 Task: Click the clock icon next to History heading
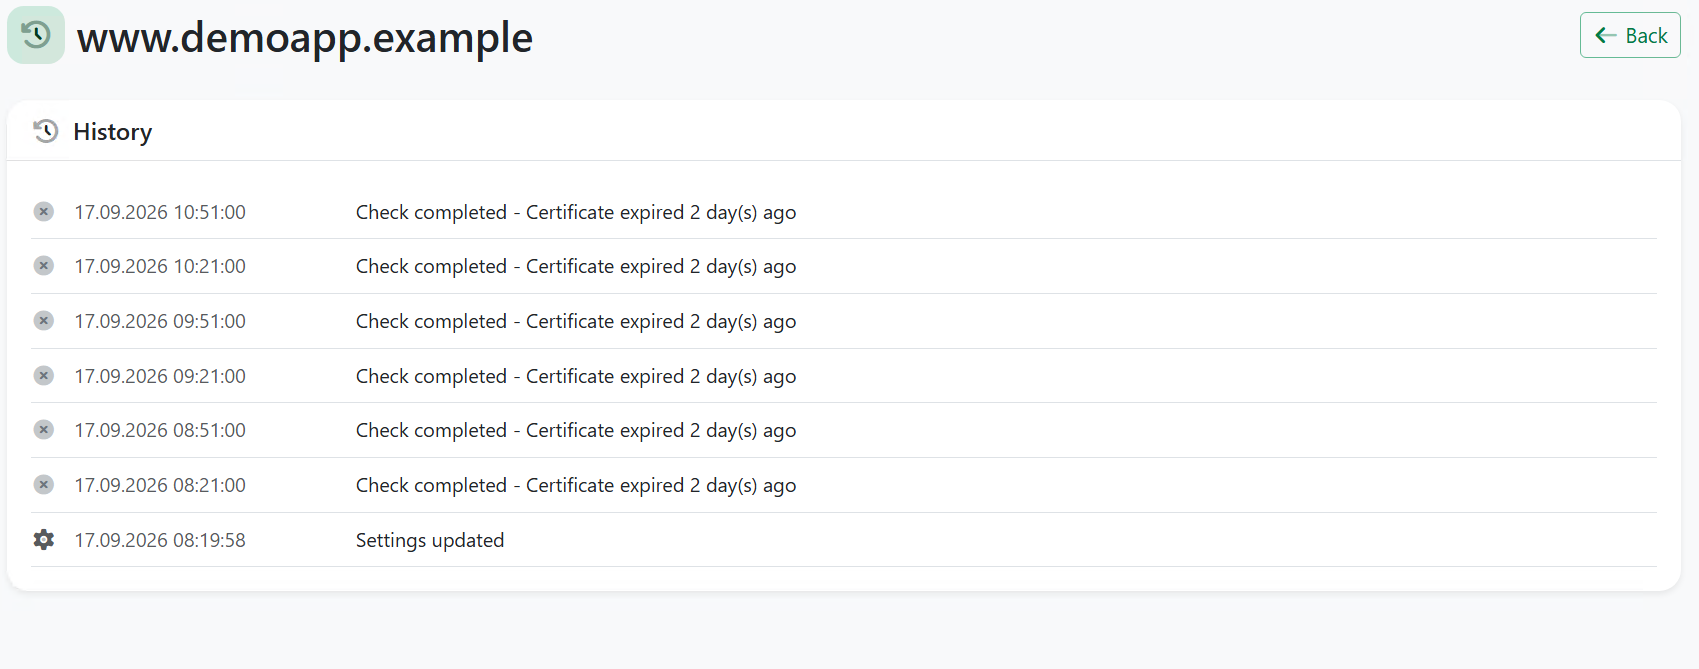[x=45, y=131]
